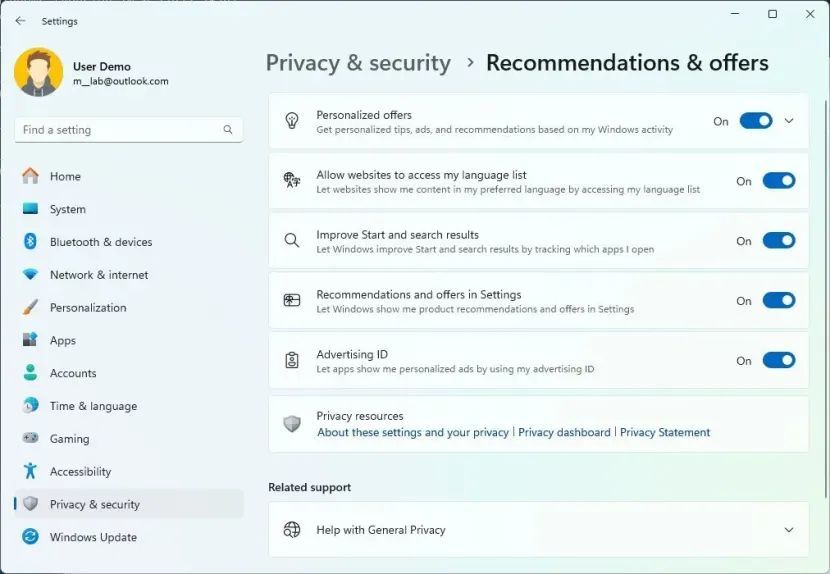Screen dimensions: 830x574
Task: Turn off the Personalized offers toggle
Action: 756,121
